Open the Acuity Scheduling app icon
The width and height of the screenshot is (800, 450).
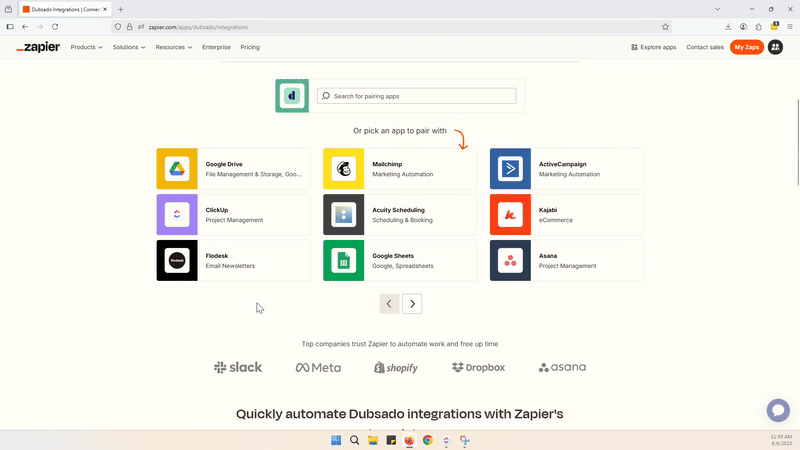tap(343, 215)
